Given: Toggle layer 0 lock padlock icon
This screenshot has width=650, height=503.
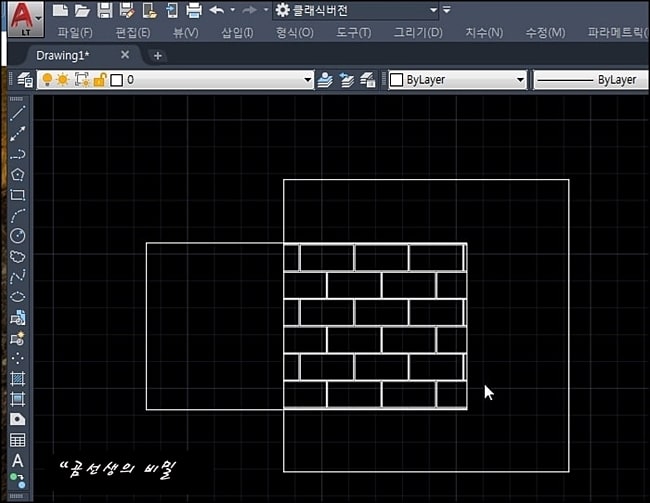Looking at the screenshot, I should [100, 80].
